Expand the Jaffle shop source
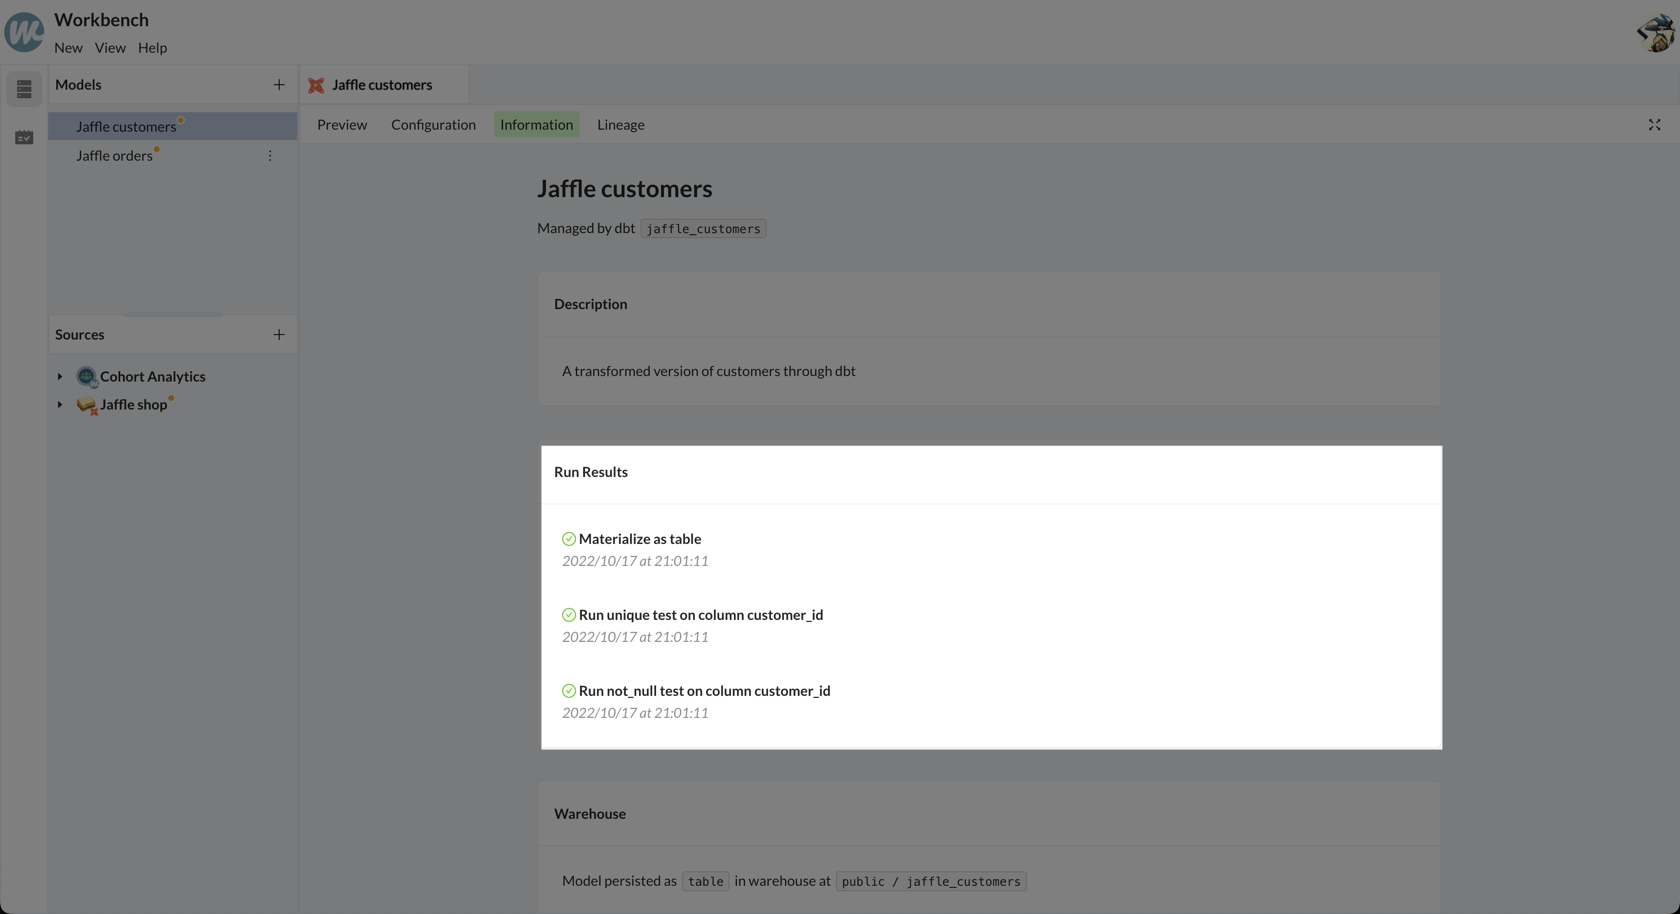Screen dimensions: 1680x914 60,405
